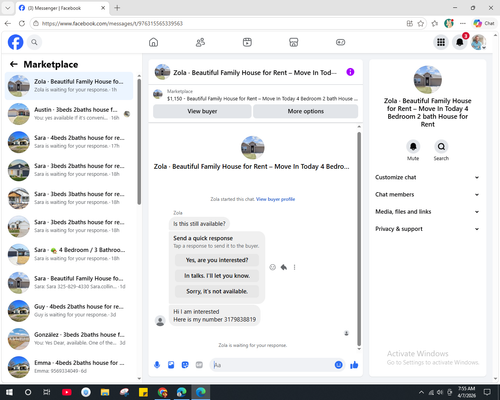Click the purple conversation info icon

click(350, 72)
